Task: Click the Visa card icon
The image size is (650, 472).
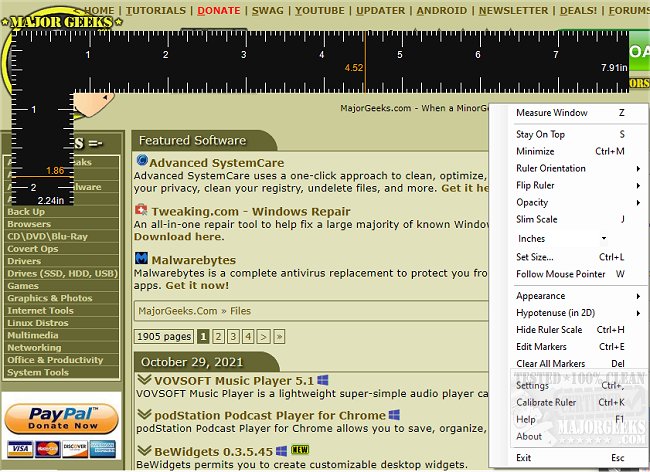Action: (20, 449)
